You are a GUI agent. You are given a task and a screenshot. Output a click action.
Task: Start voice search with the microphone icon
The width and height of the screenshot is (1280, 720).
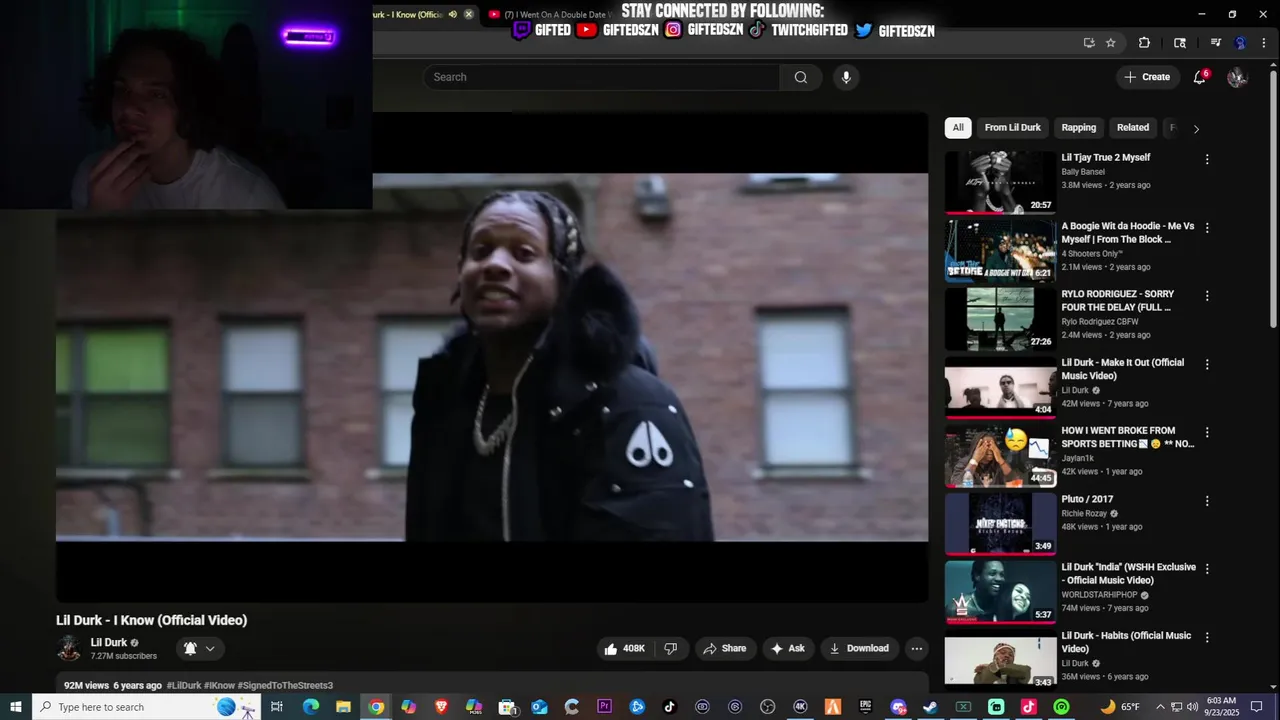[x=846, y=77]
